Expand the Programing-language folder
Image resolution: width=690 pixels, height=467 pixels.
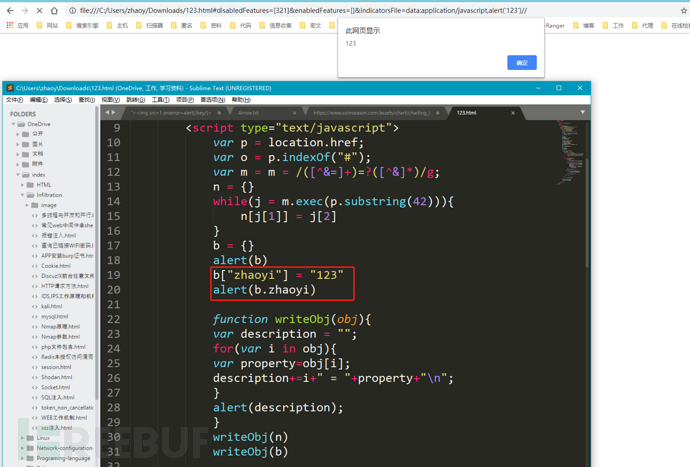click(22, 458)
